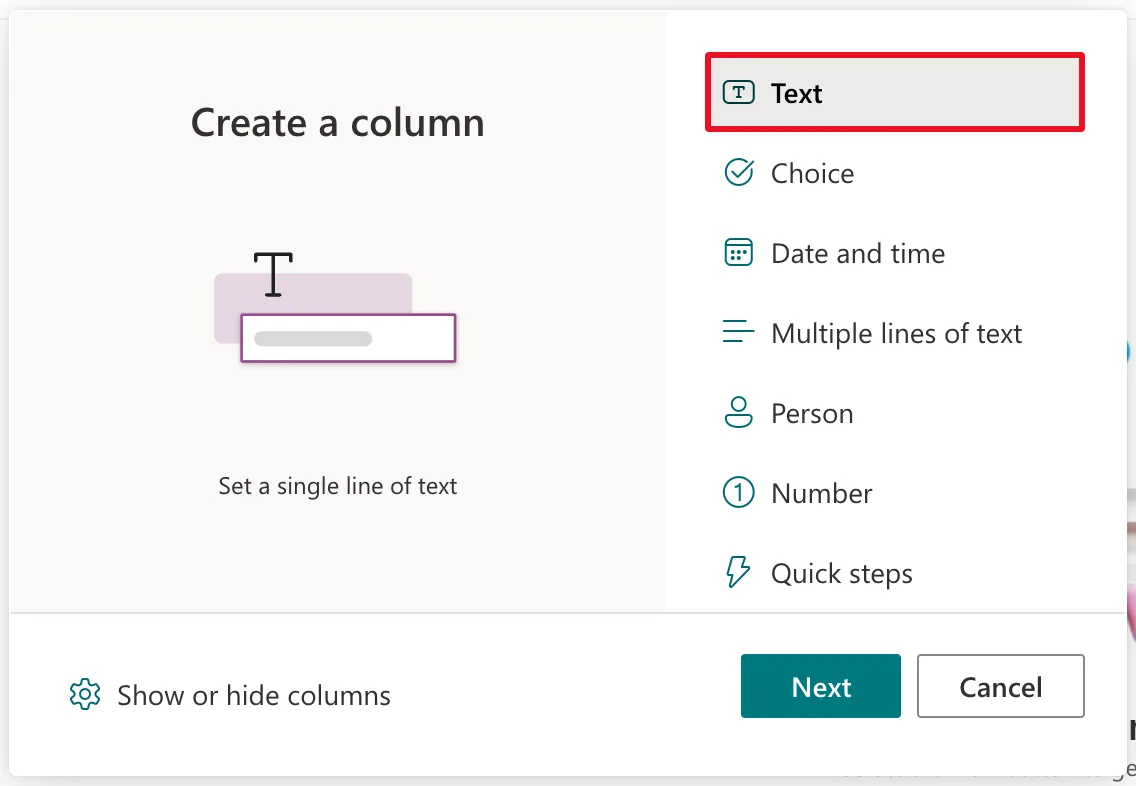Click the text column preview illustration

(x=335, y=306)
